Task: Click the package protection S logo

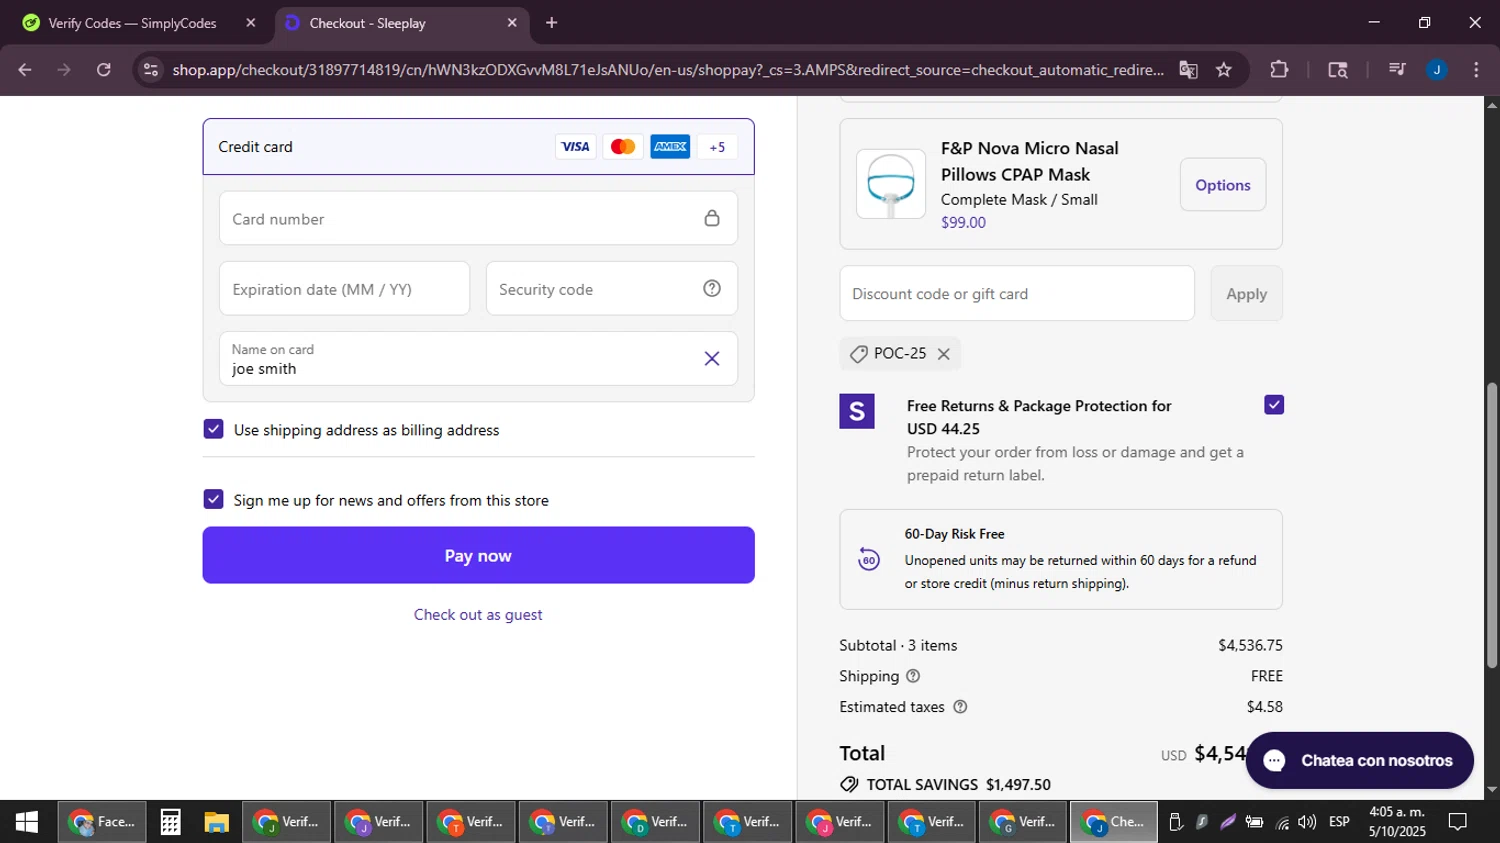Action: 857,411
